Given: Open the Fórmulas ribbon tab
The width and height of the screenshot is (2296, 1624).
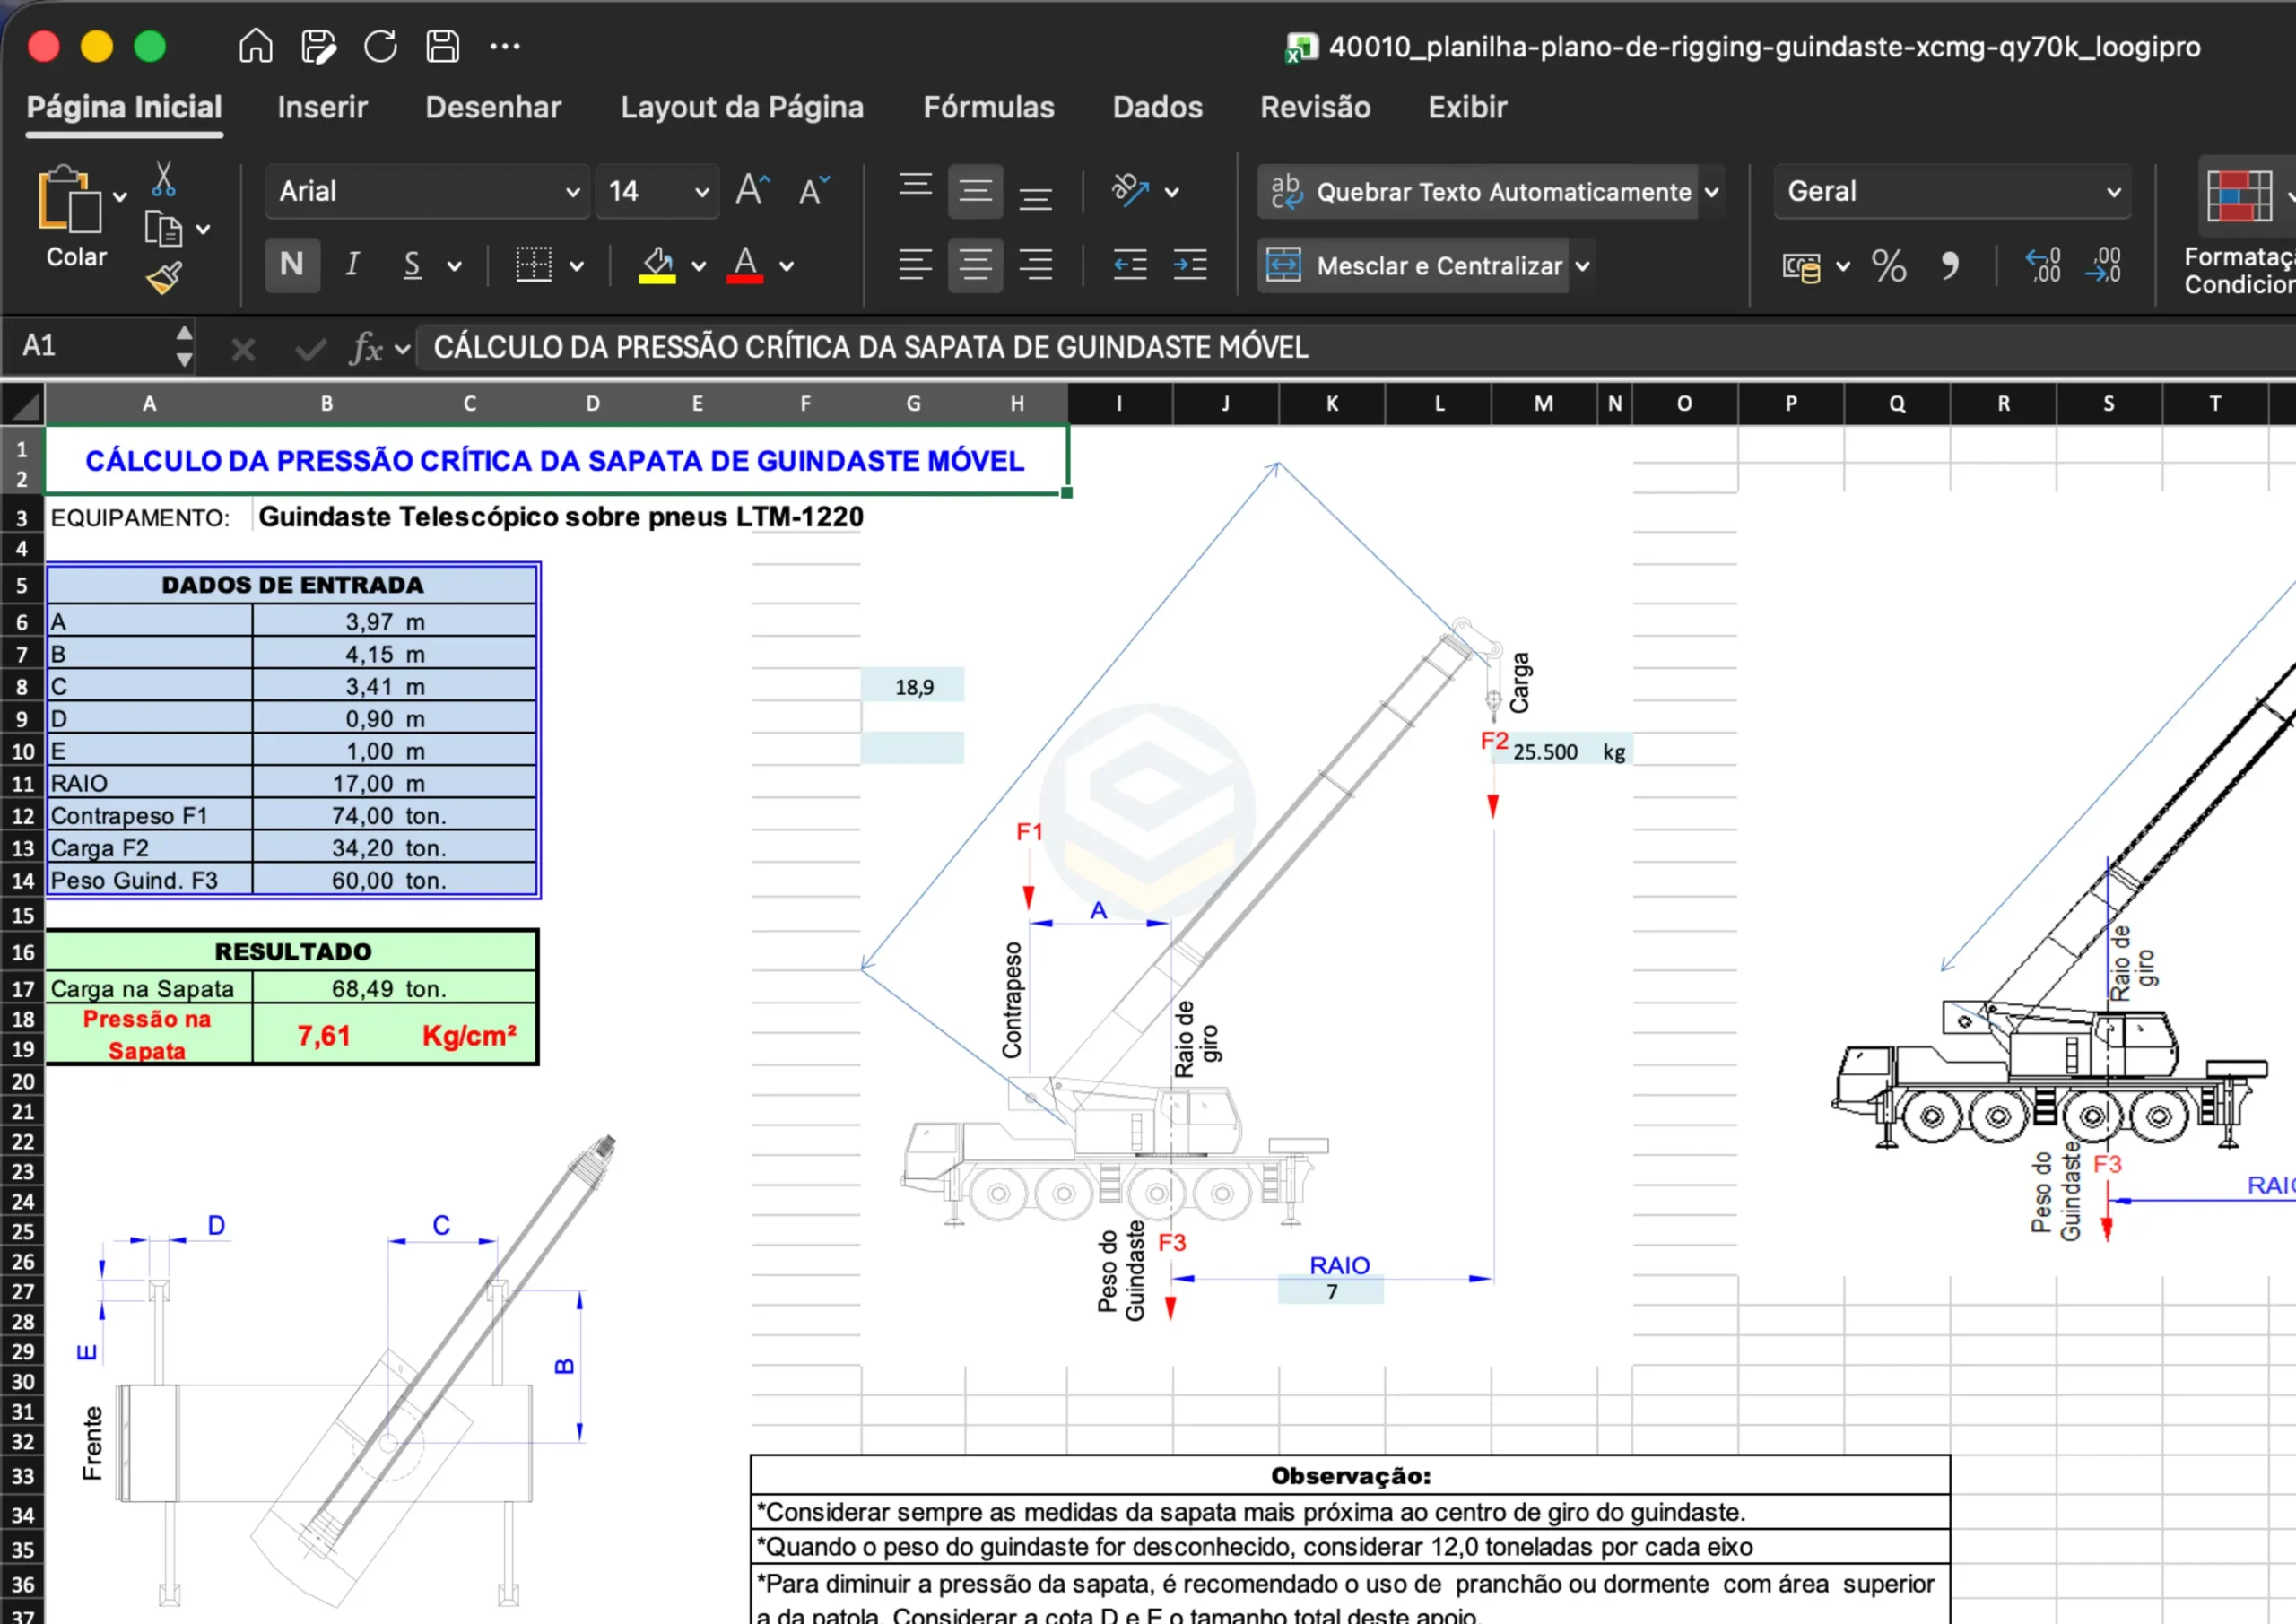Looking at the screenshot, I should 988,107.
